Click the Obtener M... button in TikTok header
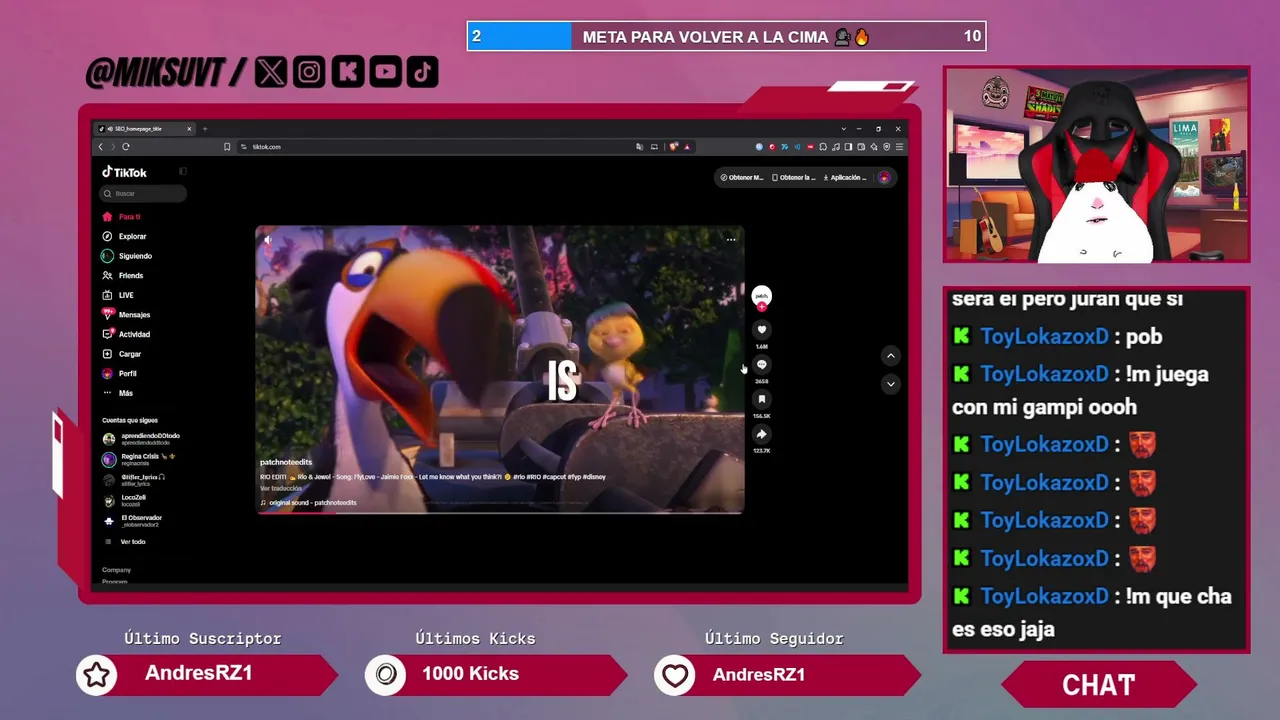Viewport: 1280px width, 720px height. pos(741,178)
